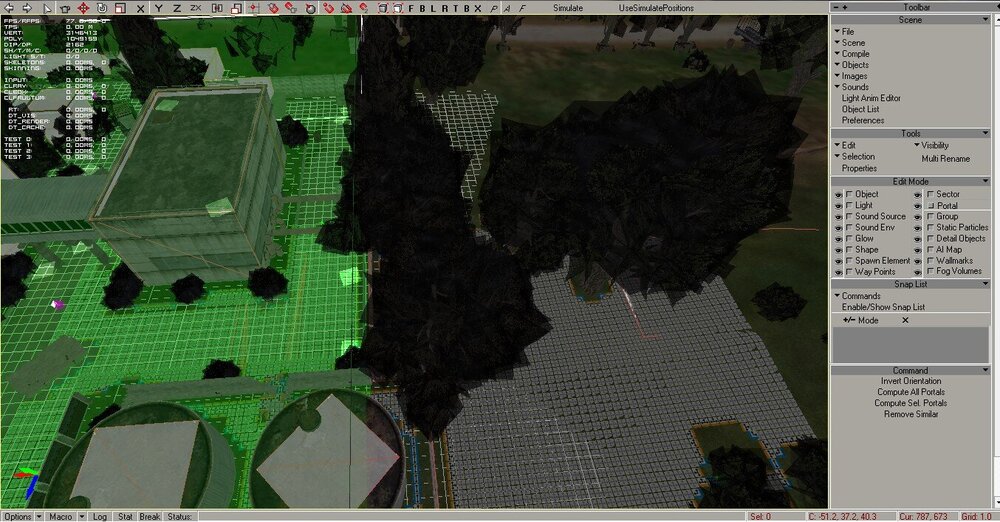Check the Sector edit mode checkbox
This screenshot has height=522, width=1000.
point(931,194)
